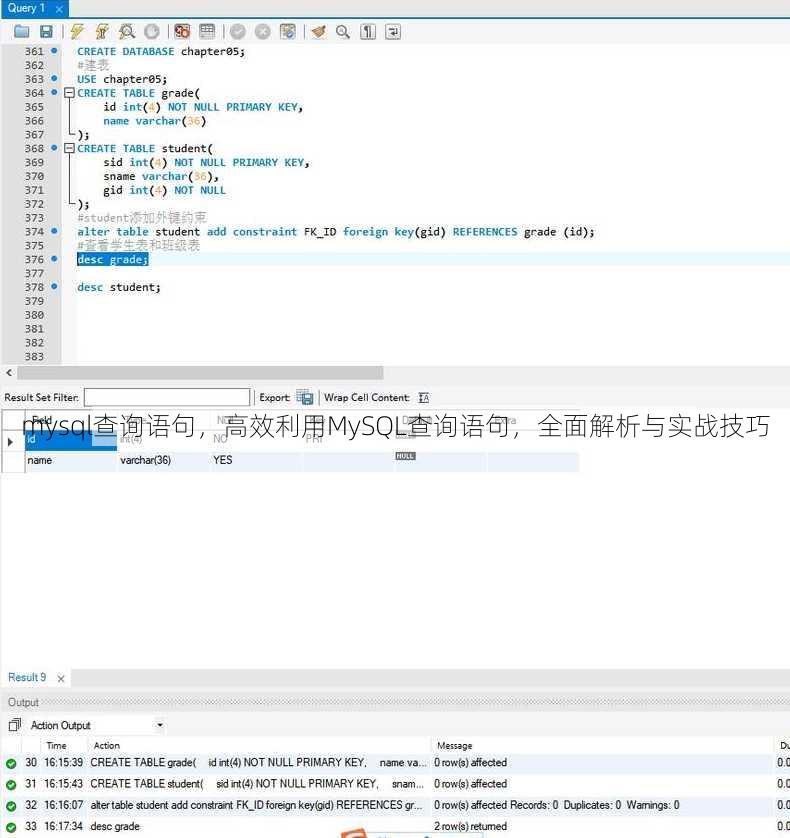Switch to the Result 9 tab
This screenshot has width=790, height=838.
point(27,677)
